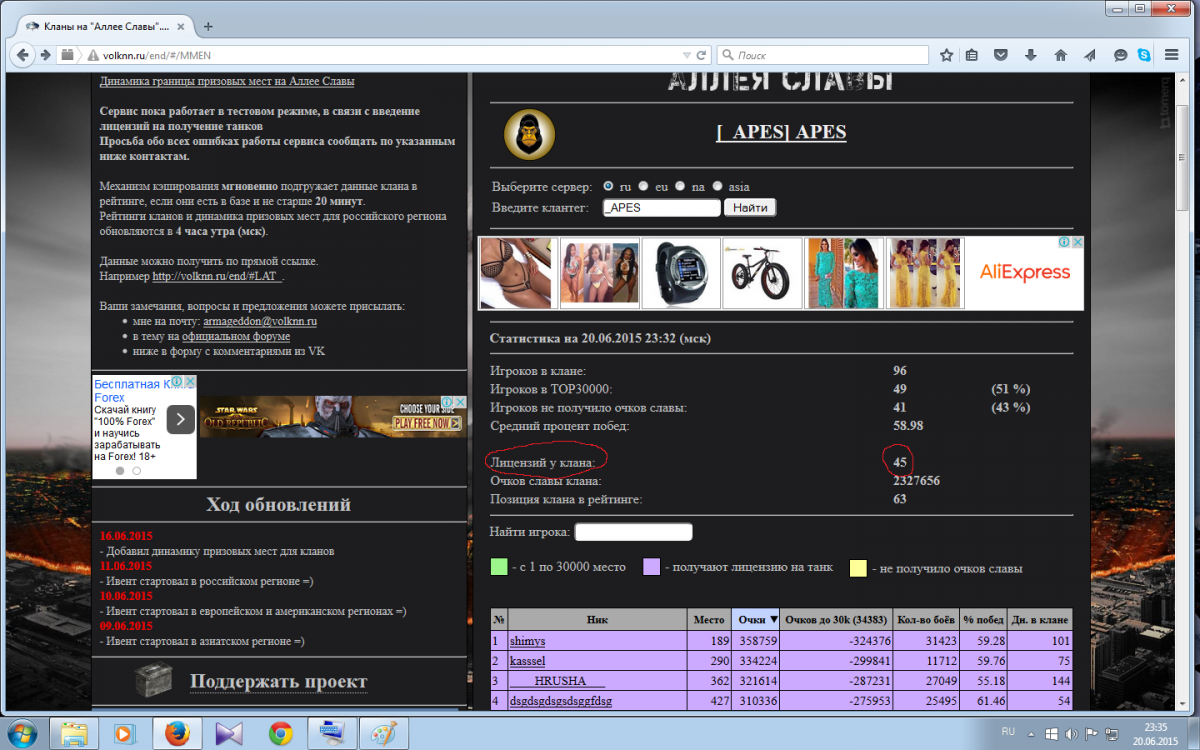
Task: Close the AliExpress ad with X
Action: pyautogui.click(x=1078, y=243)
